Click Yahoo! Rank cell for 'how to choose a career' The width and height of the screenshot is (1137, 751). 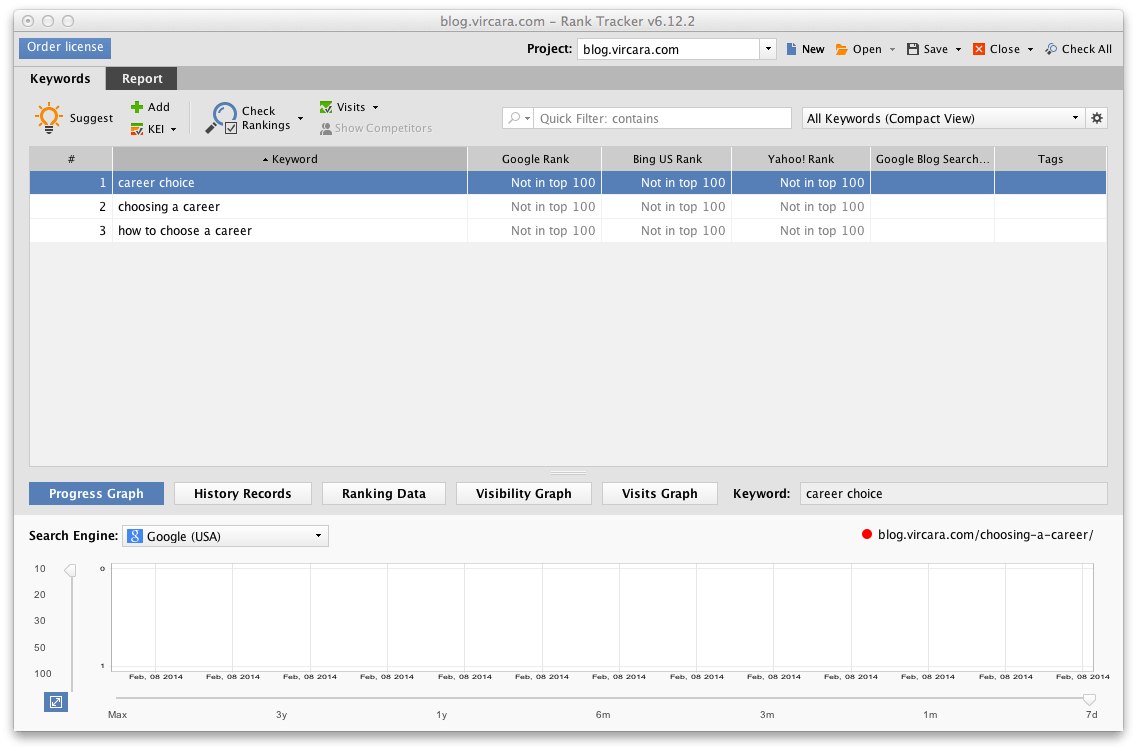pos(801,231)
